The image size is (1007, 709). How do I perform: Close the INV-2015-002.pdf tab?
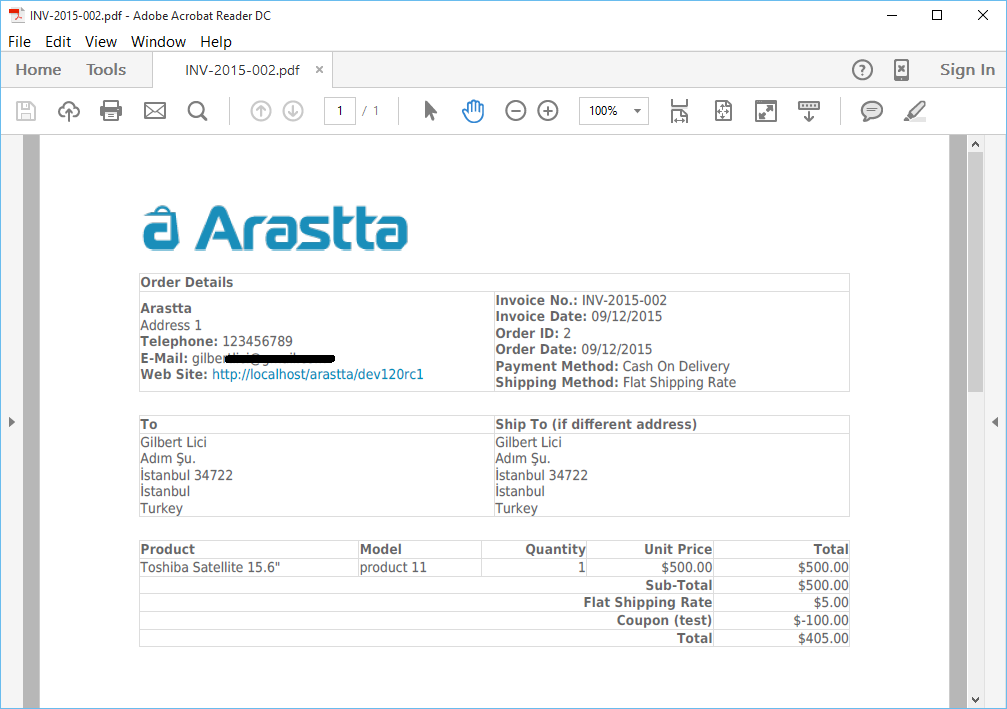(319, 69)
